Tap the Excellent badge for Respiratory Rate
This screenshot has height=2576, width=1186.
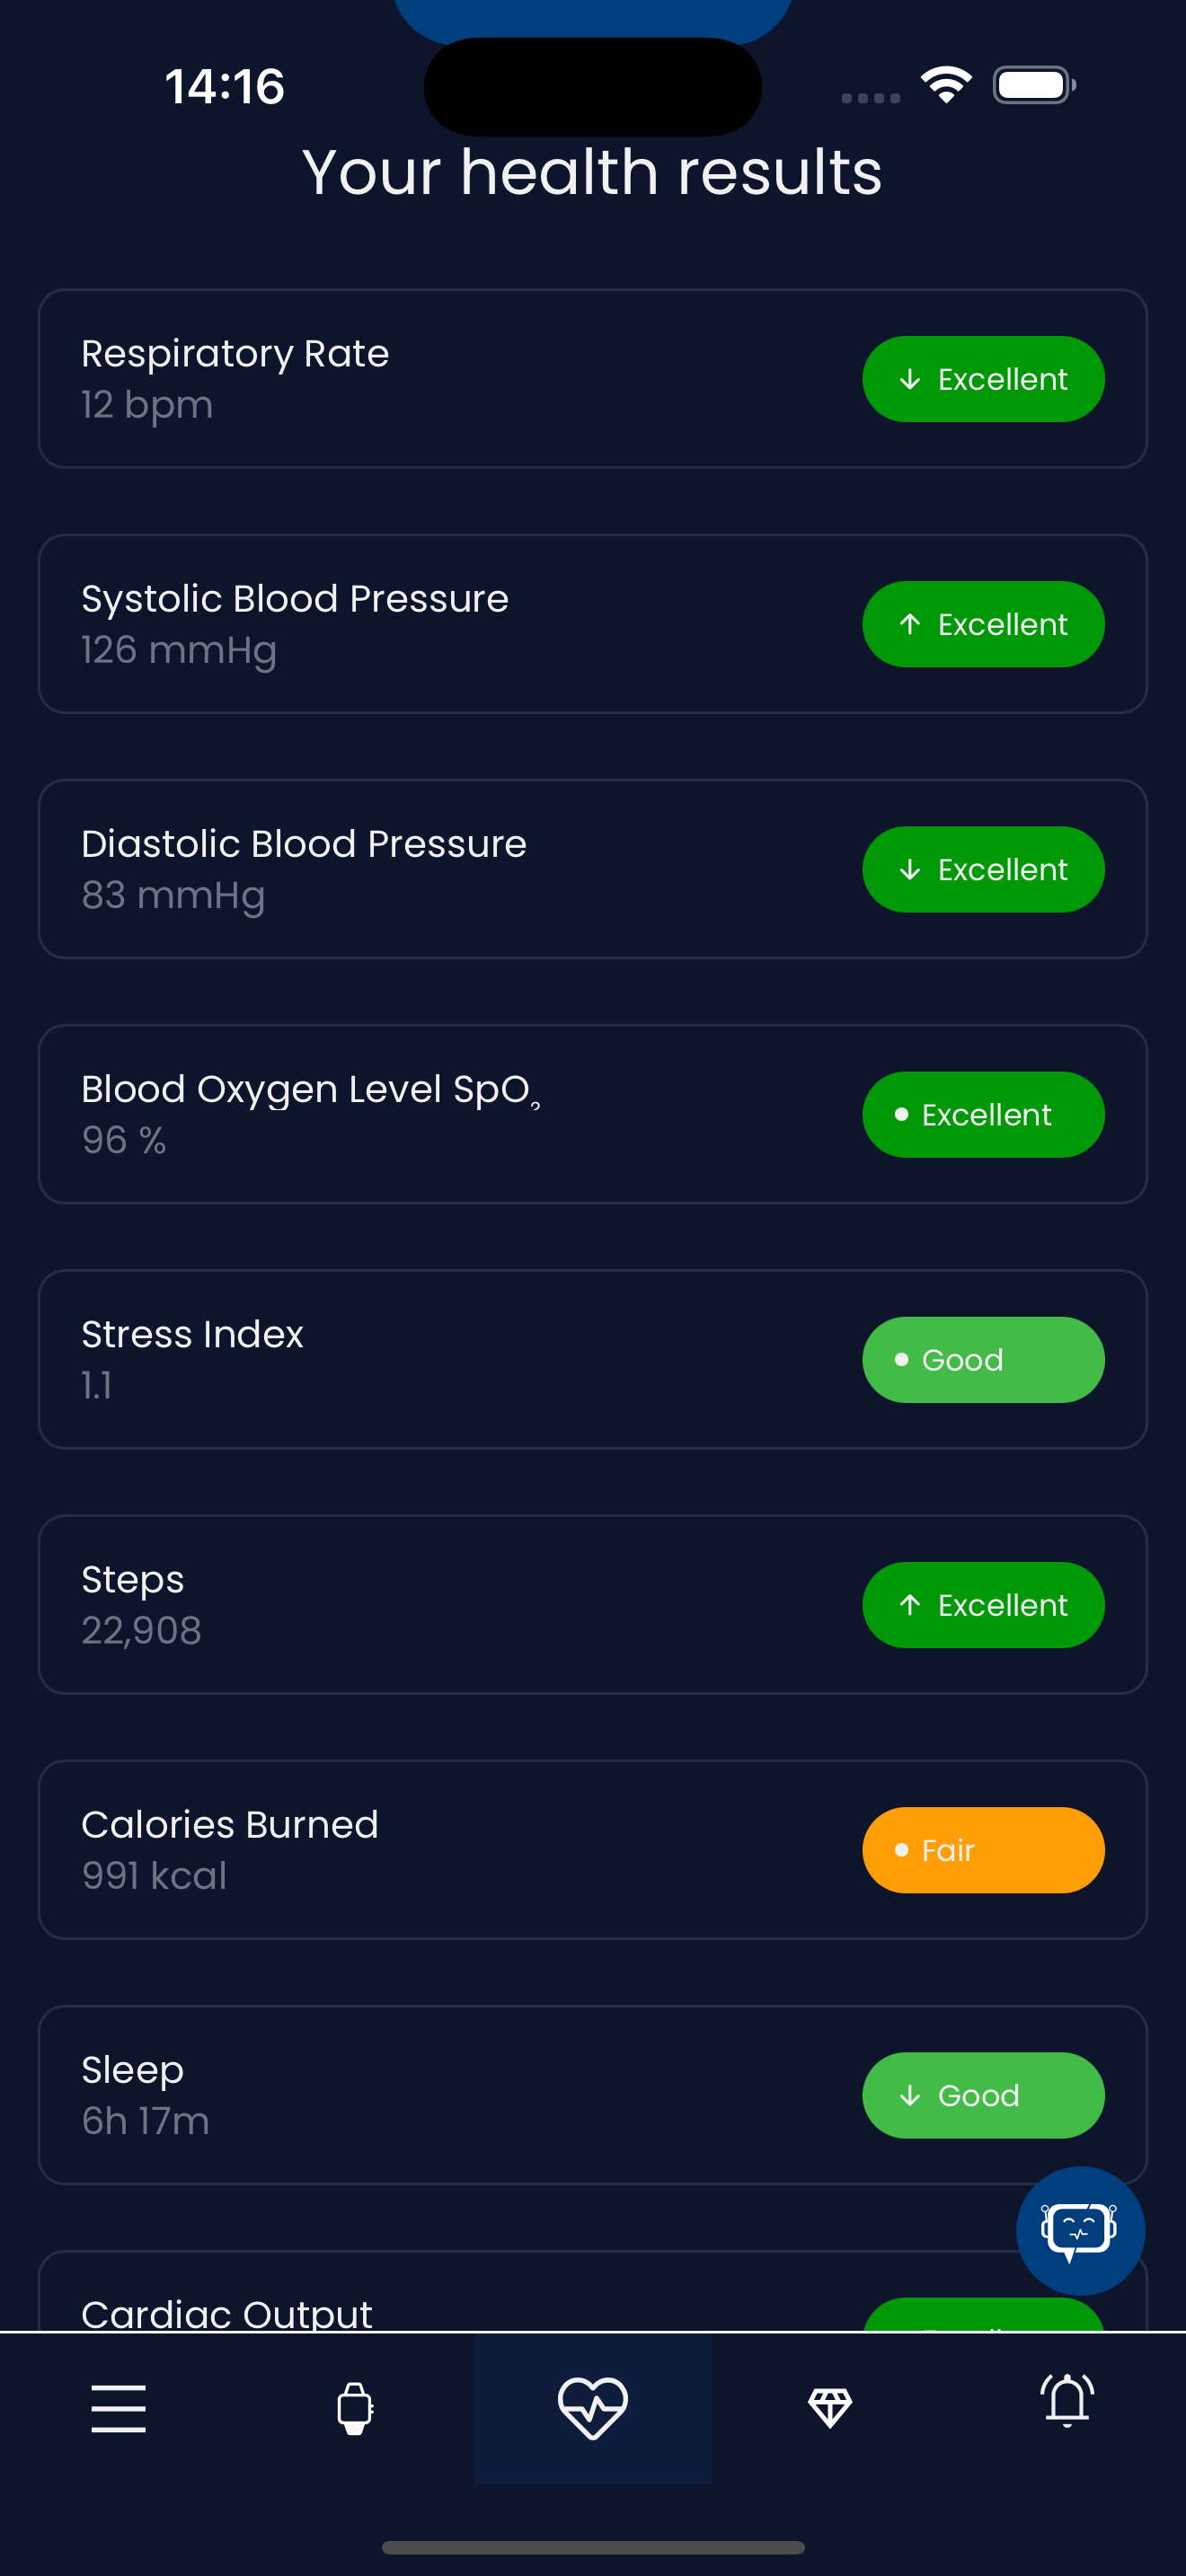coord(984,379)
